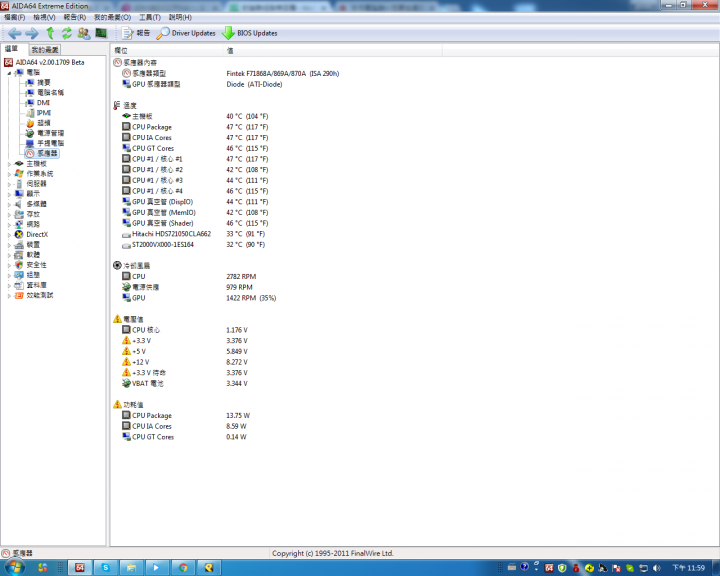
Task: Click the Forward arrow toolbar icon
Action: pos(32,33)
